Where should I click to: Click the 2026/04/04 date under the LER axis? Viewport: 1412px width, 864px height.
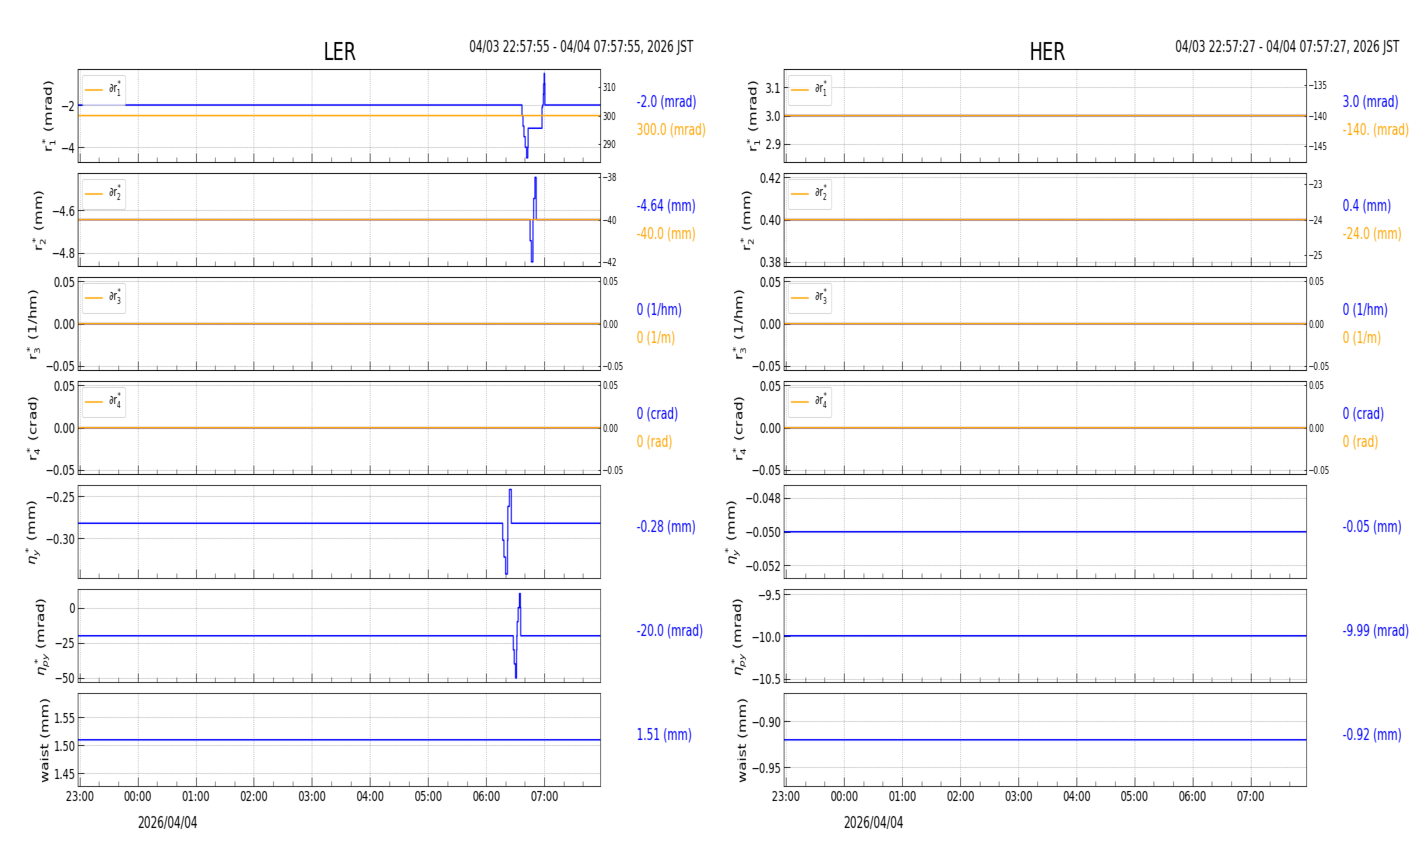click(x=168, y=823)
